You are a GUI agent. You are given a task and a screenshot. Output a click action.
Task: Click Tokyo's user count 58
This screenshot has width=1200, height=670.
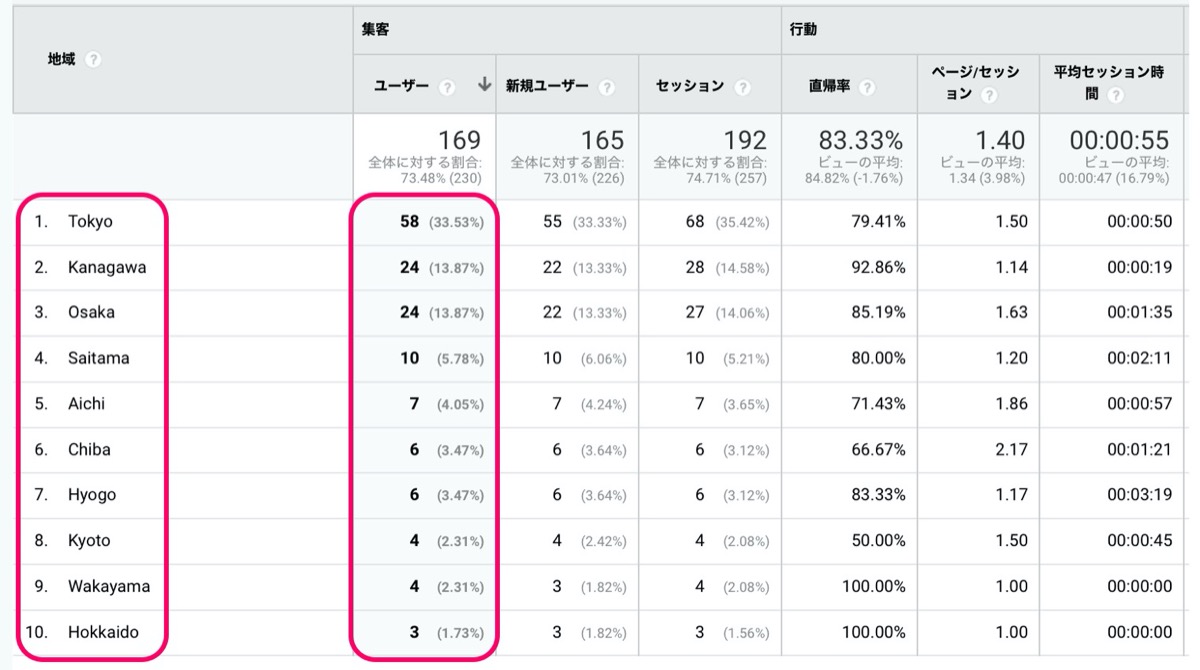click(x=409, y=222)
